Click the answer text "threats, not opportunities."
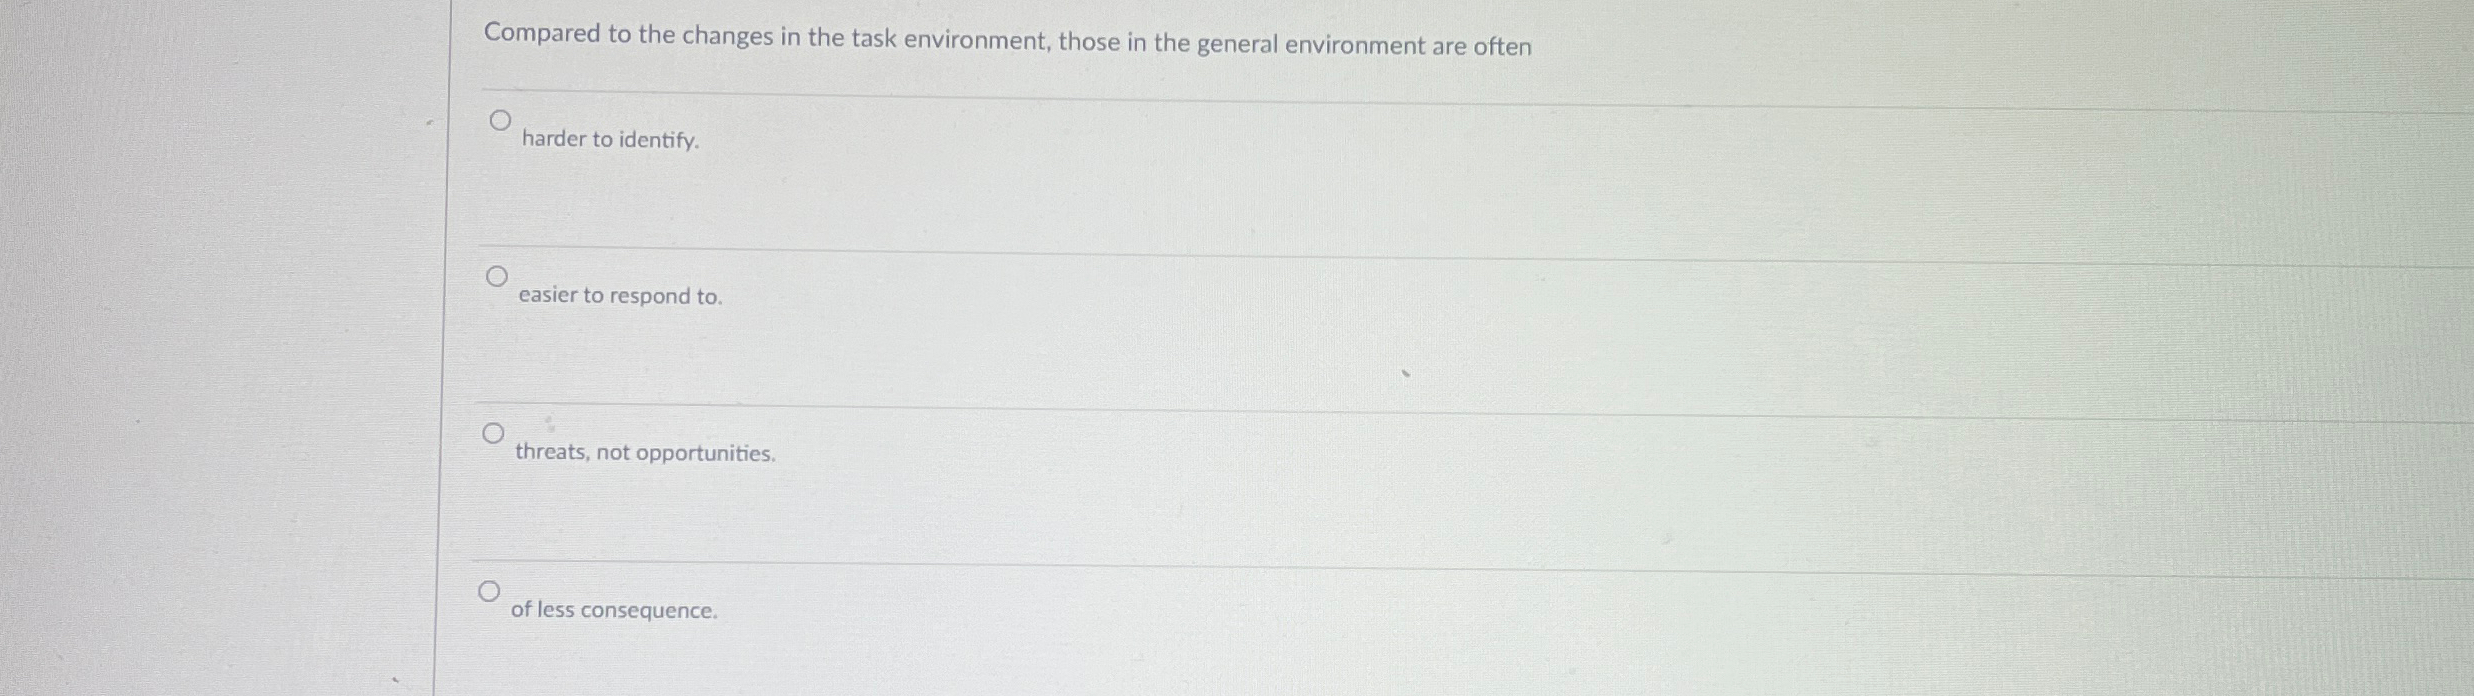The image size is (2474, 696). [645, 453]
